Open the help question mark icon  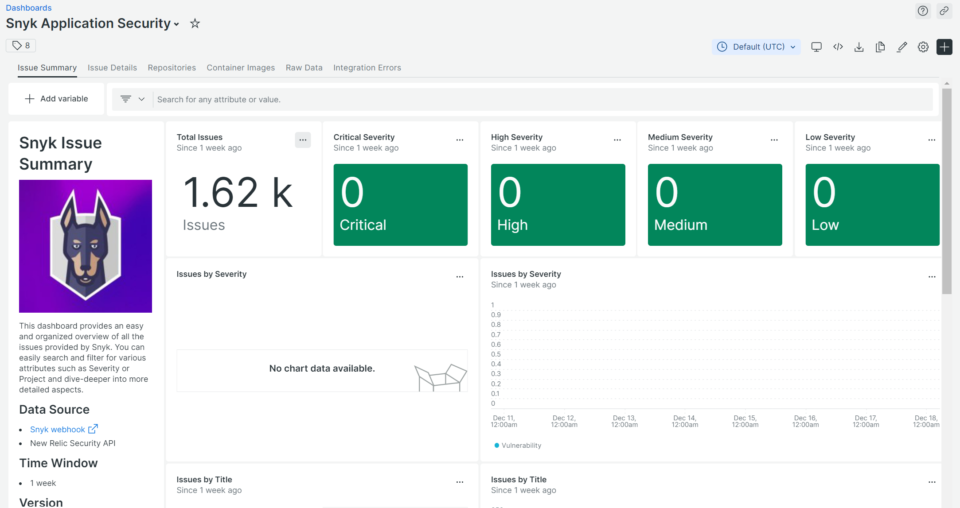[x=923, y=11]
